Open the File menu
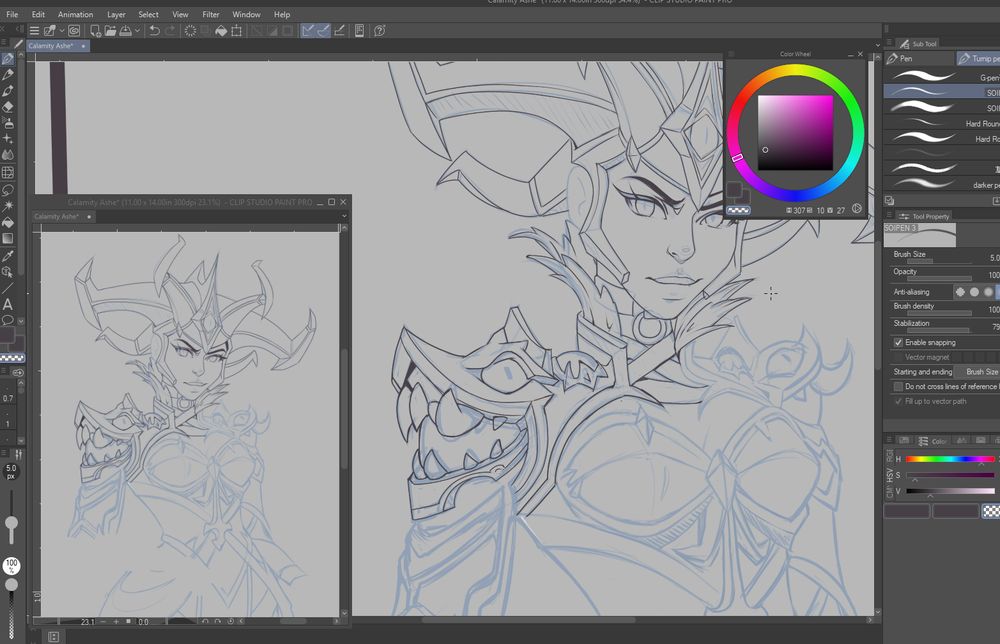This screenshot has width=1000, height=644. pos(12,14)
